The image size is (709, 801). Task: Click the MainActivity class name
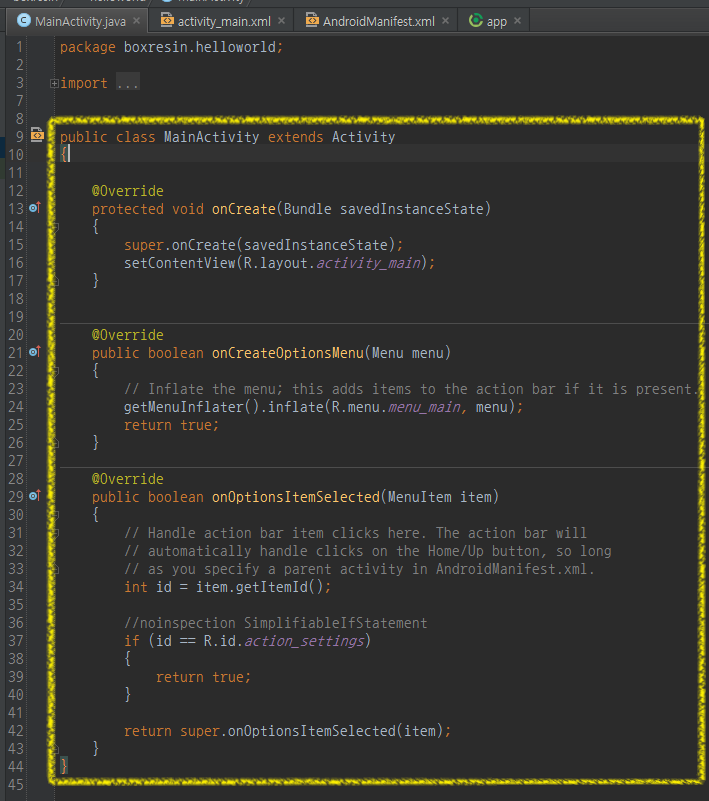click(x=211, y=137)
